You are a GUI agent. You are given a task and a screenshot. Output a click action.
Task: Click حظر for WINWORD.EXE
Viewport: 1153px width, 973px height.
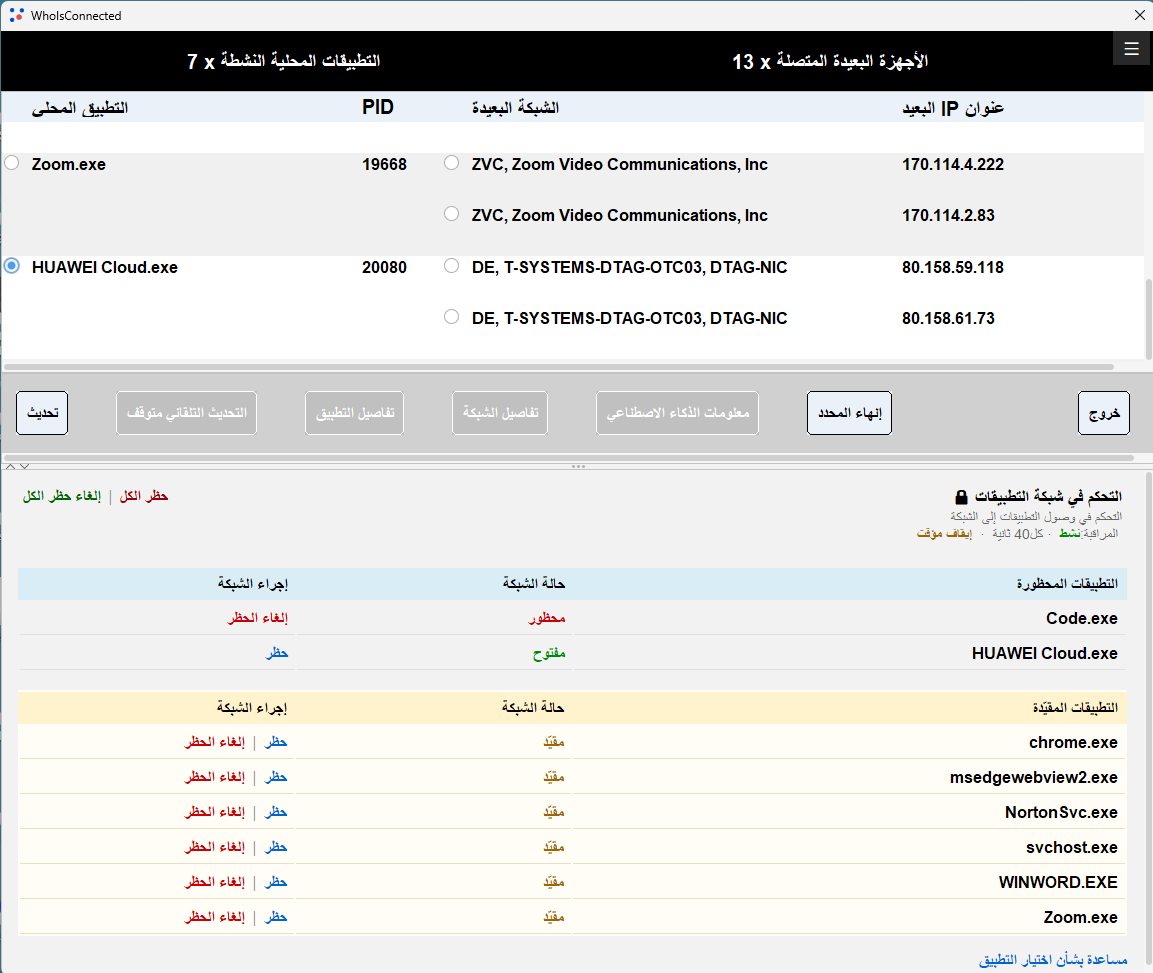click(x=276, y=882)
